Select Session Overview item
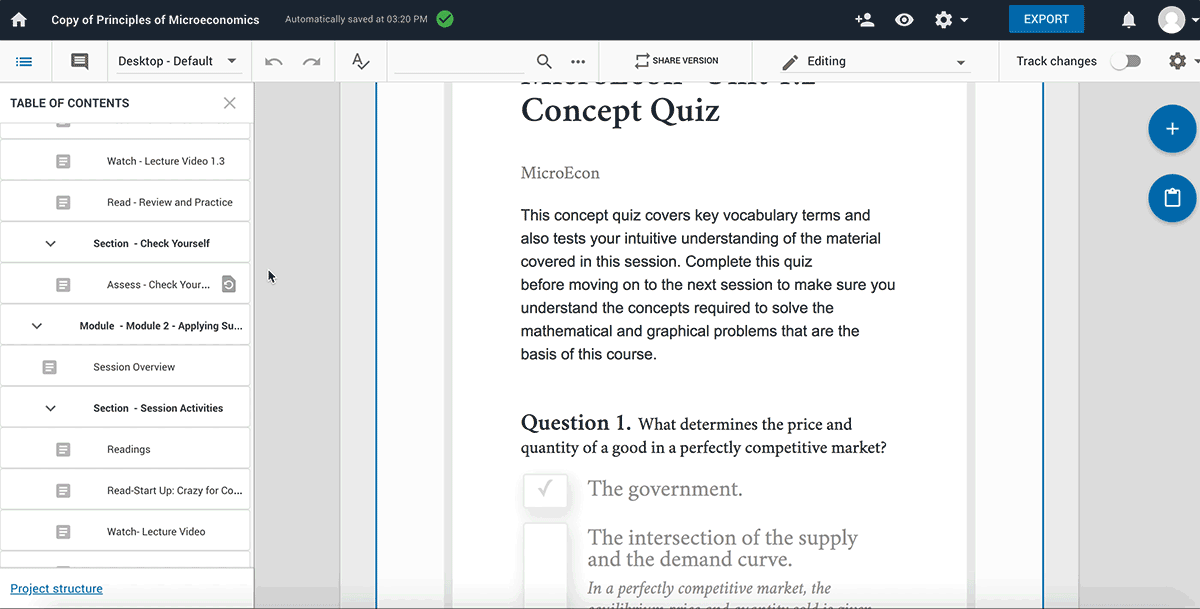 tap(134, 367)
